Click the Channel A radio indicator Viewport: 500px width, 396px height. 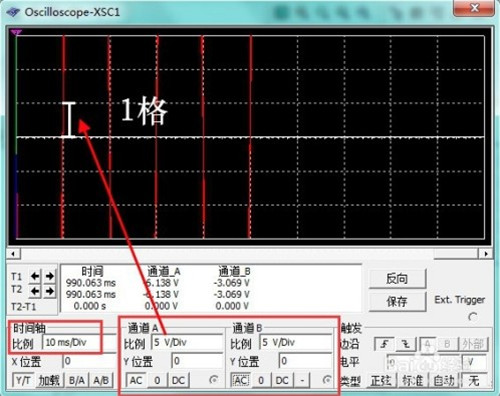point(214,380)
